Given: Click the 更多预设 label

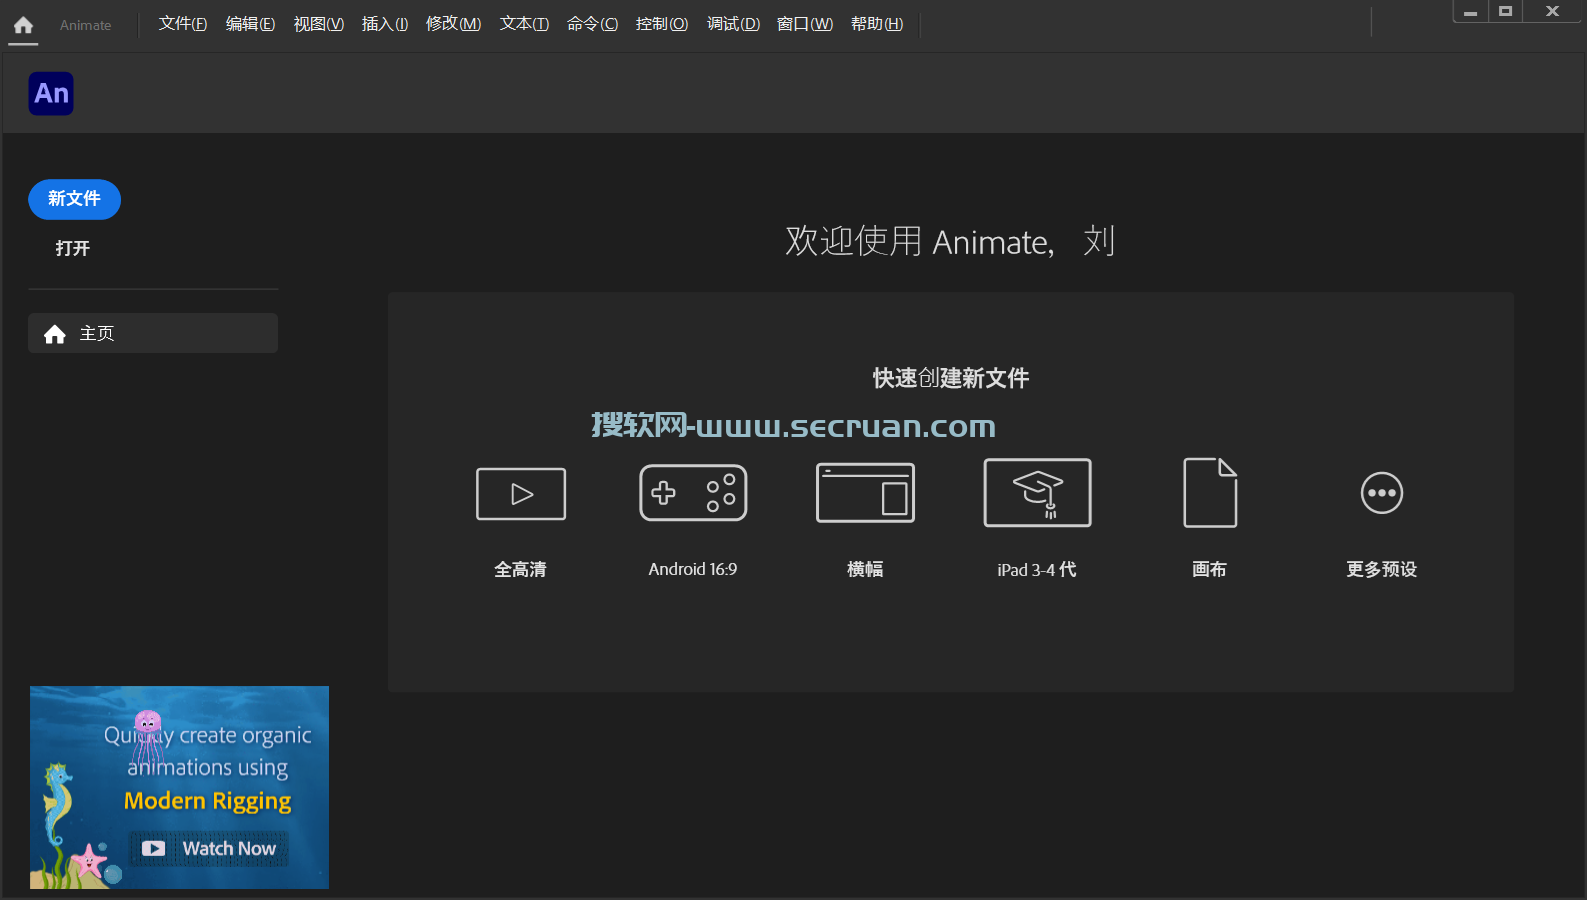Looking at the screenshot, I should (x=1381, y=569).
